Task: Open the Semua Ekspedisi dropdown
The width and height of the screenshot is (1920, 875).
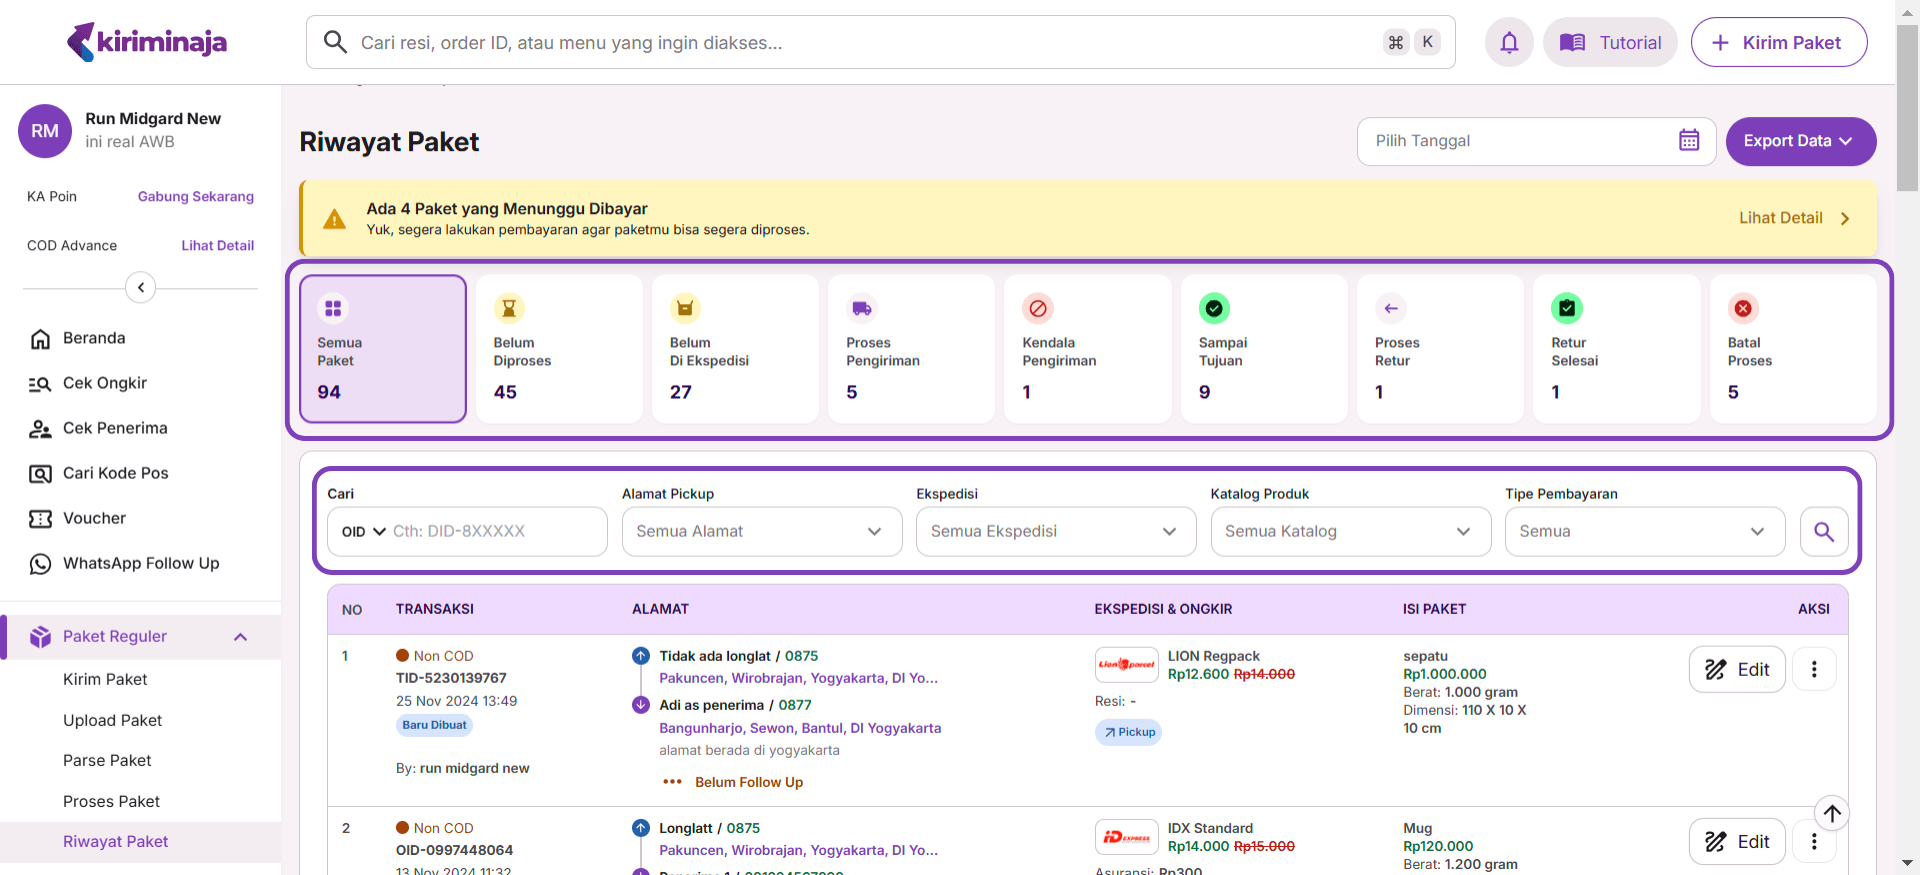Action: coord(1055,532)
